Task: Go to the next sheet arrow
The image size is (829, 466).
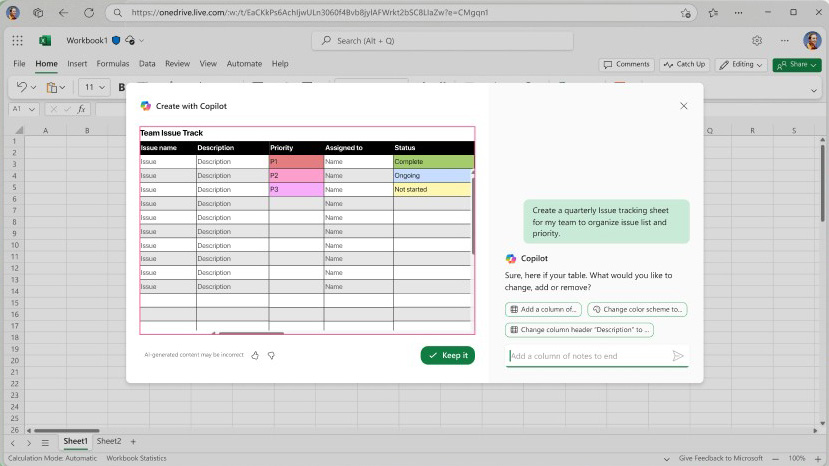Action: 29,443
